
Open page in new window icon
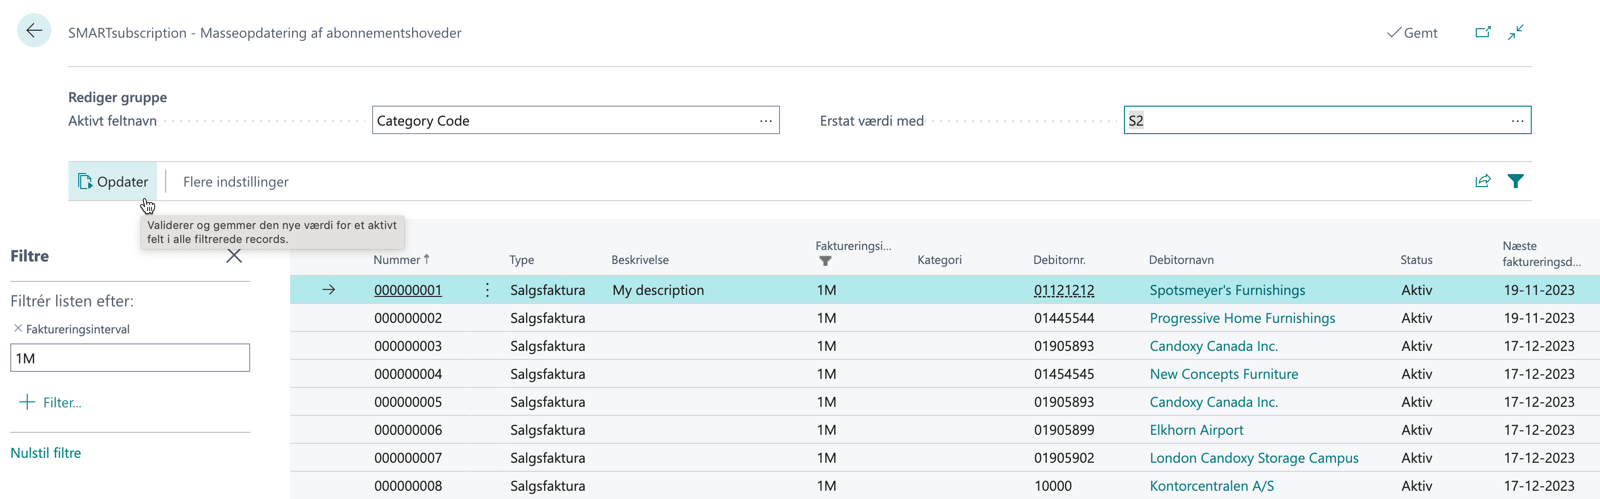1483,32
